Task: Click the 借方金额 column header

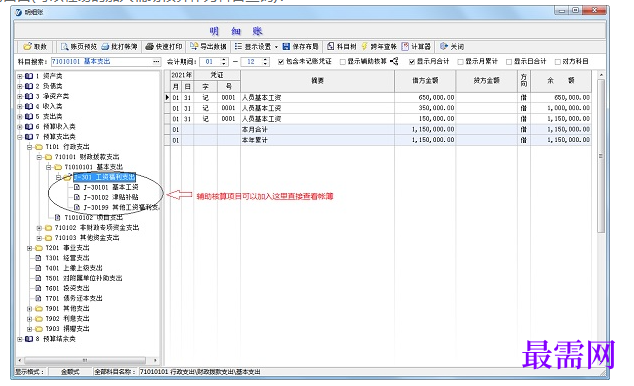Action: point(425,81)
